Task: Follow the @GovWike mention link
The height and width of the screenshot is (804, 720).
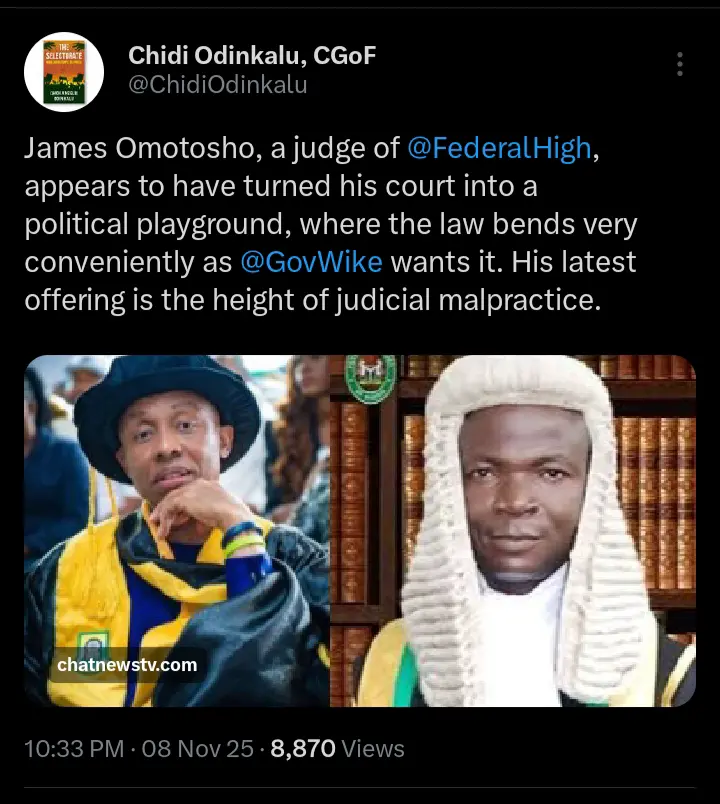Action: (312, 263)
